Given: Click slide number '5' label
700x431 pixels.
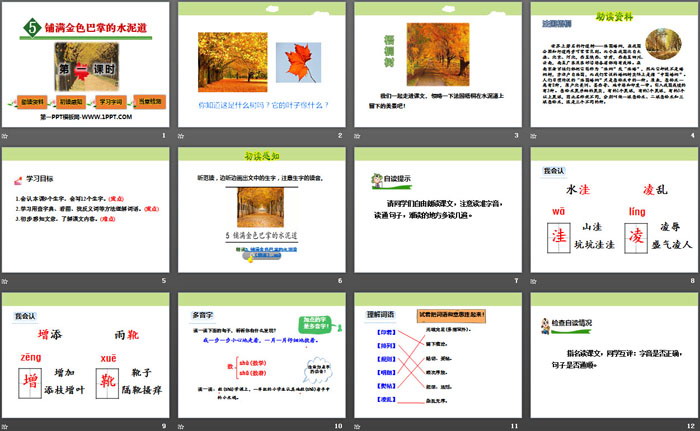Looking at the screenshot, I should [164, 281].
